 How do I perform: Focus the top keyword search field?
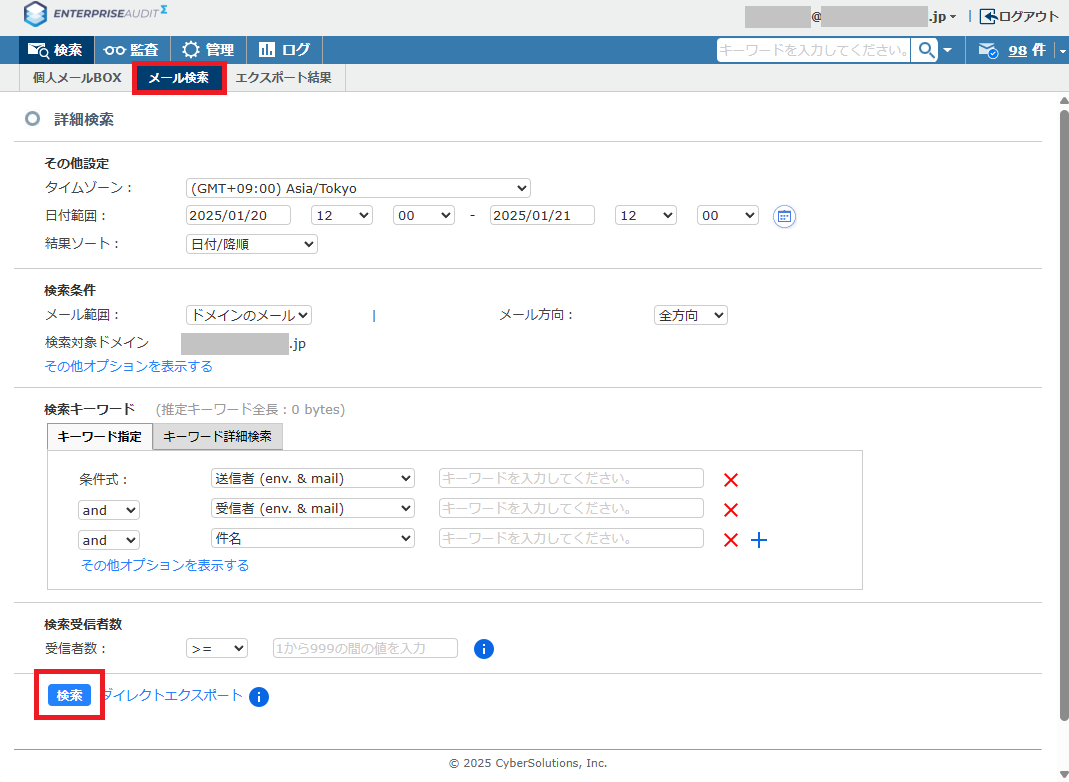click(x=813, y=50)
